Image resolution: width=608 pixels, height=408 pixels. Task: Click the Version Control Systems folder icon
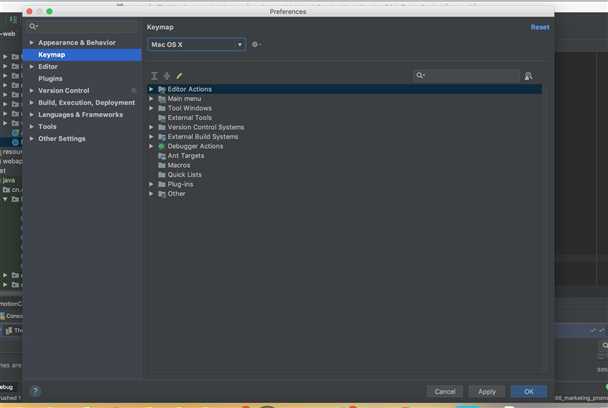pyautogui.click(x=162, y=127)
